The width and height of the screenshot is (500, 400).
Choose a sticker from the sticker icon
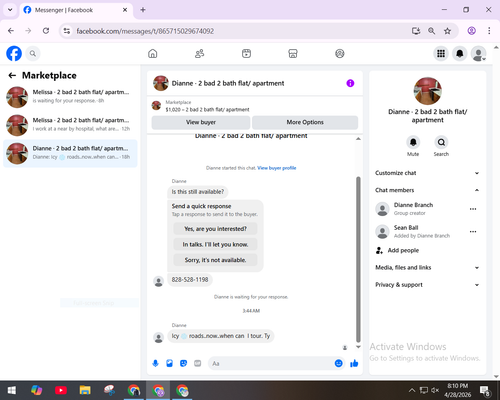183,363
